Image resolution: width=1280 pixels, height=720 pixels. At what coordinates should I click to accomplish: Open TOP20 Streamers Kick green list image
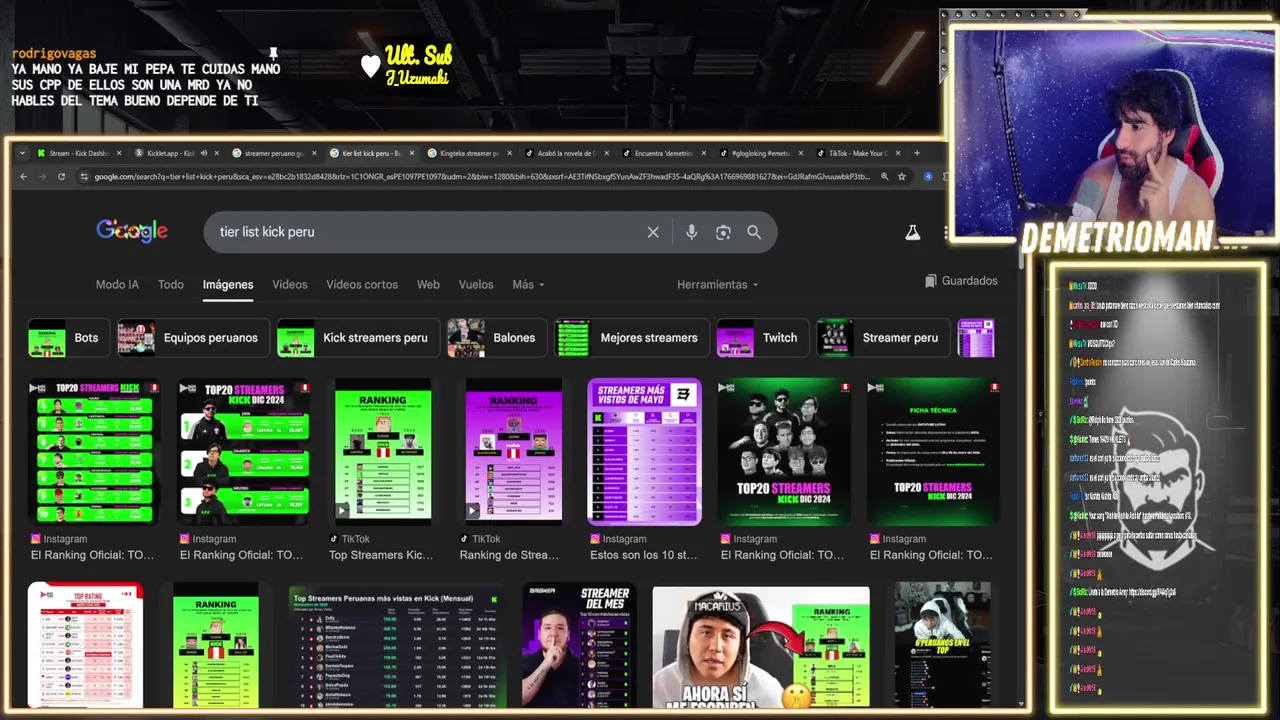point(94,452)
